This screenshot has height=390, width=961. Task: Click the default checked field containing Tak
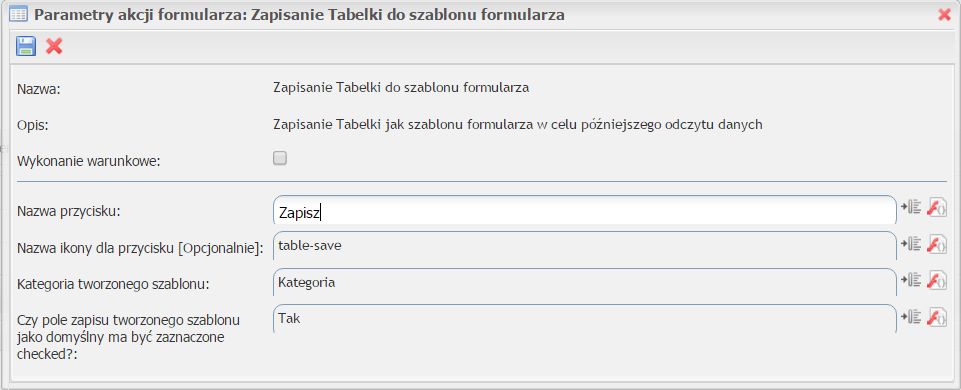tap(585, 319)
